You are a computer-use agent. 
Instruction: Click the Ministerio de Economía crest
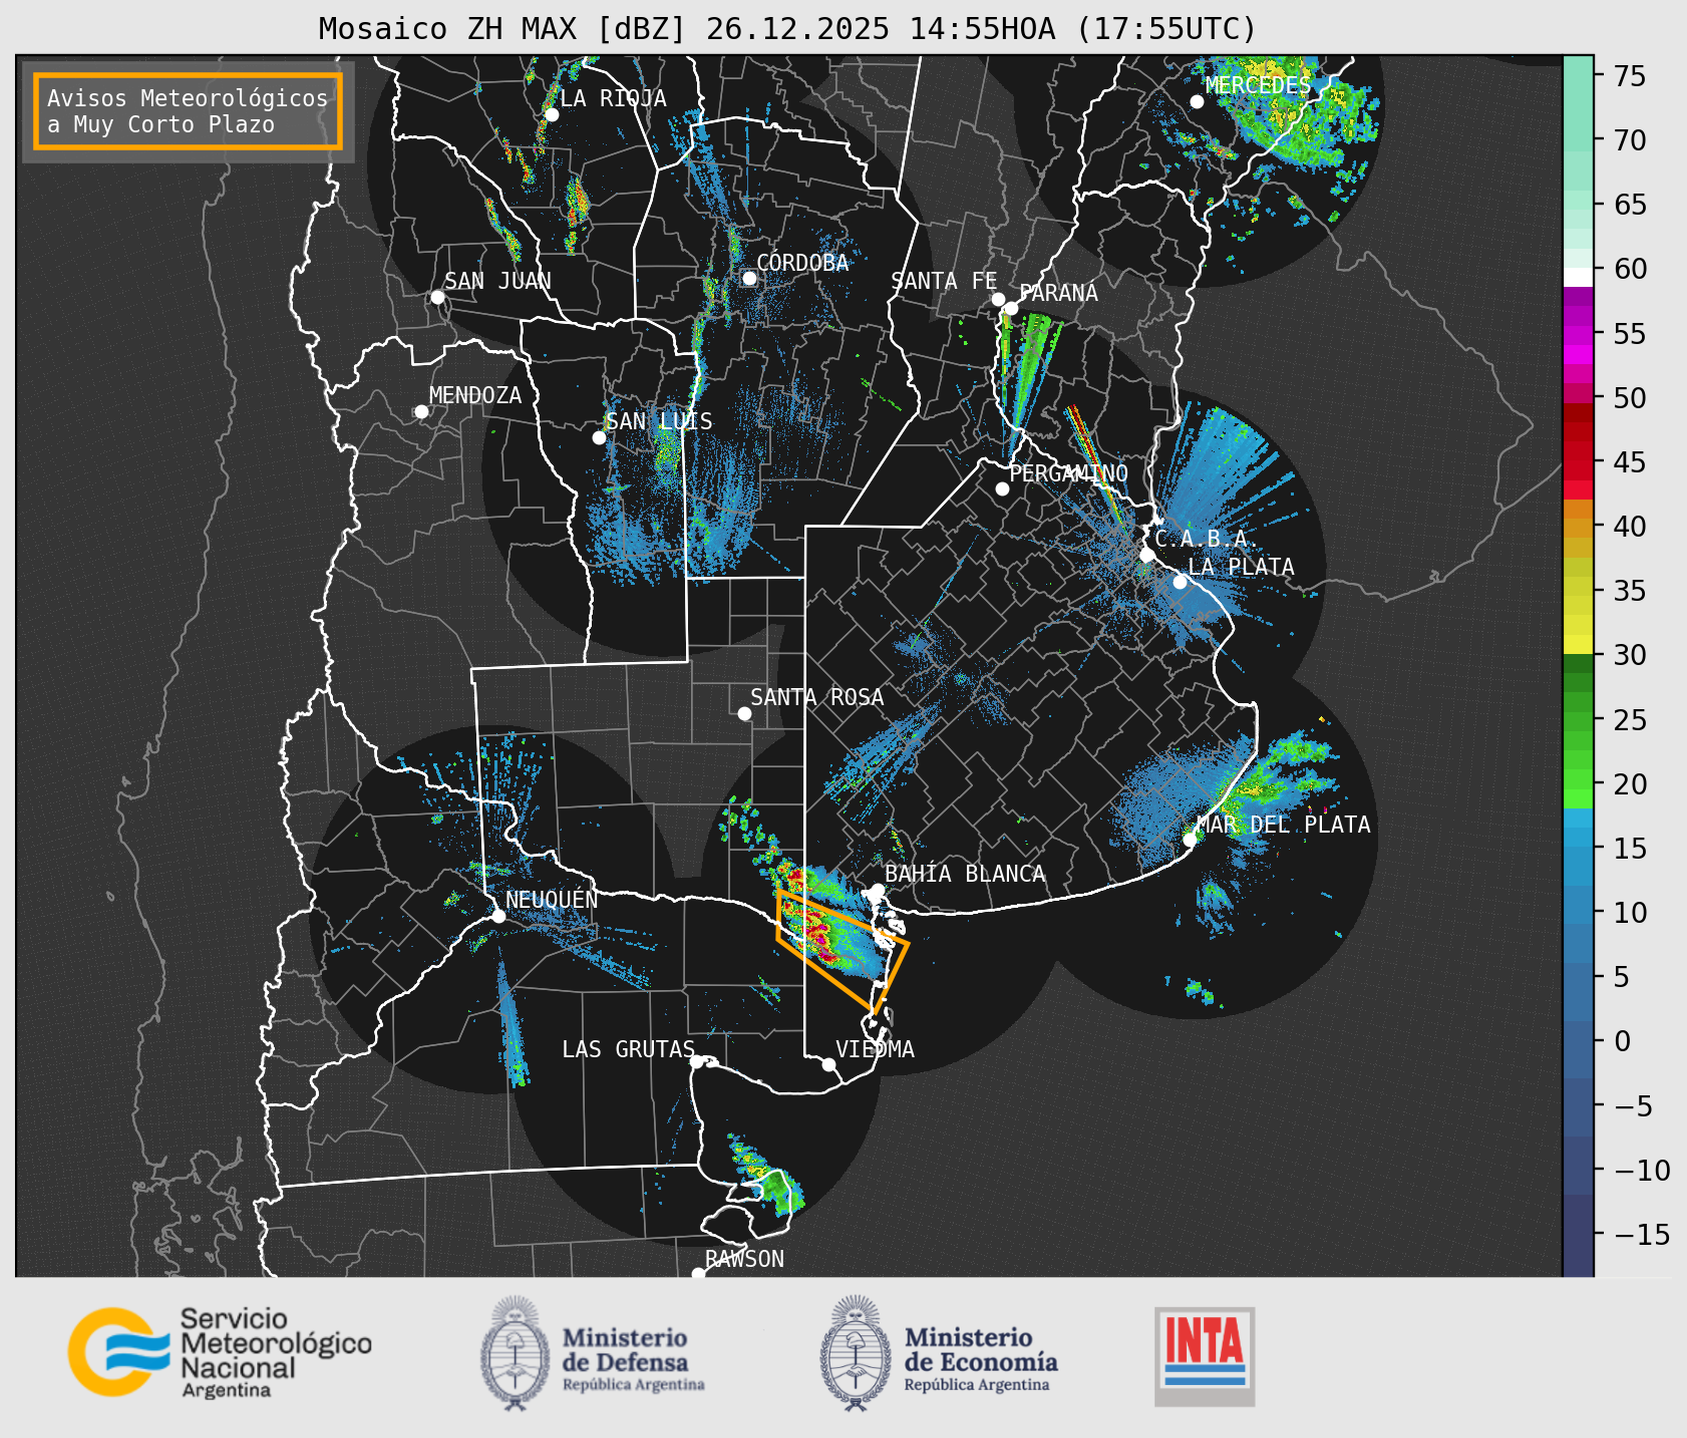pos(854,1353)
